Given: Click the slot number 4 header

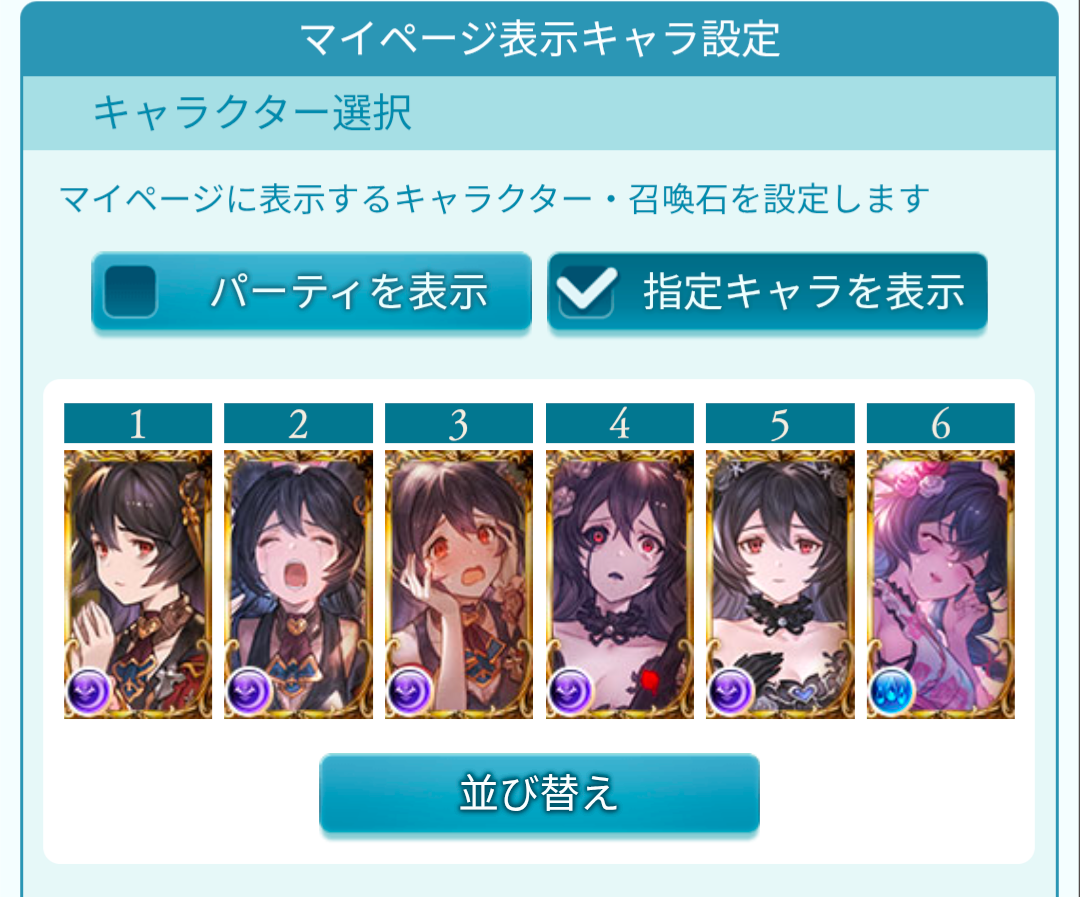Looking at the screenshot, I should (619, 423).
